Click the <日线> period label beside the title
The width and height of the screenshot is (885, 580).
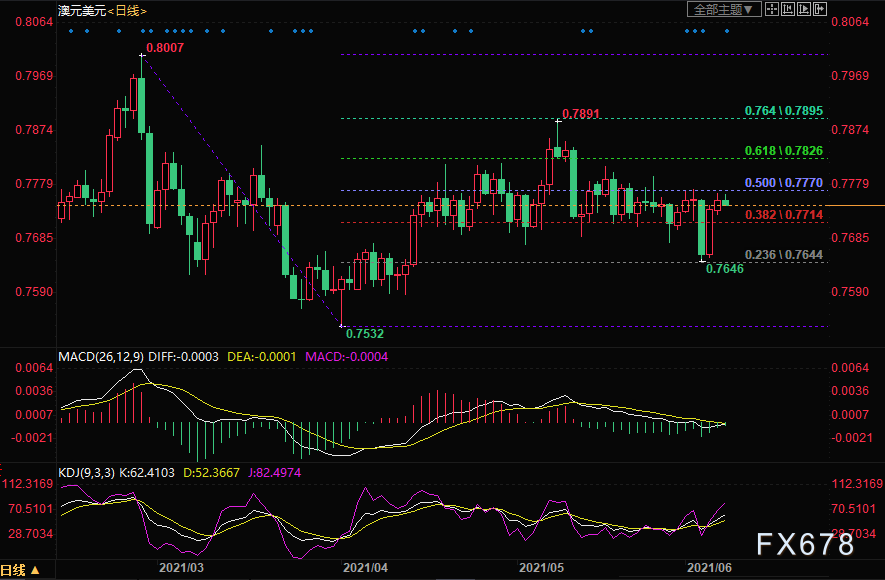coord(127,11)
